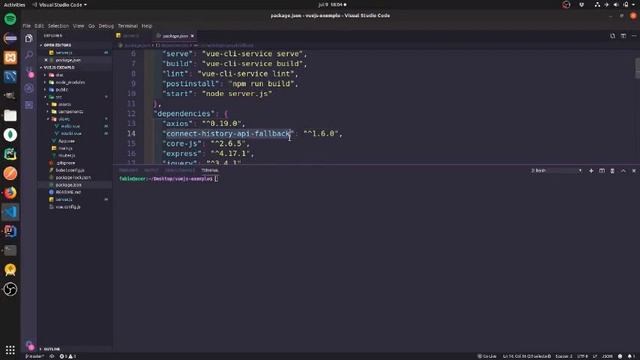The width and height of the screenshot is (640, 360).
Task: Click the git branch indicator in status bar
Action: [35, 356]
